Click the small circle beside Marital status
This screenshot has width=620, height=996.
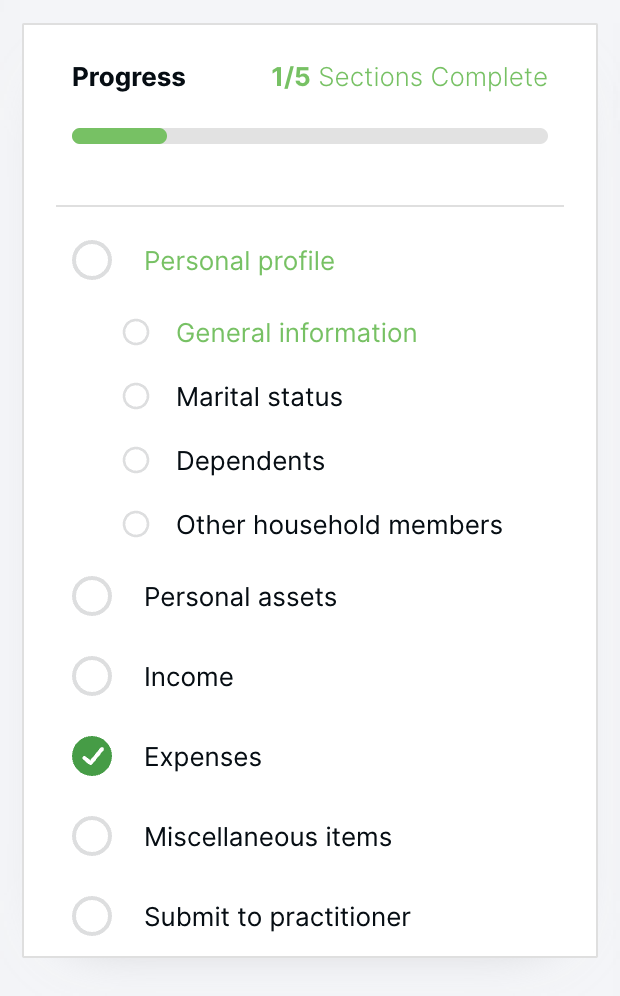tap(136, 396)
